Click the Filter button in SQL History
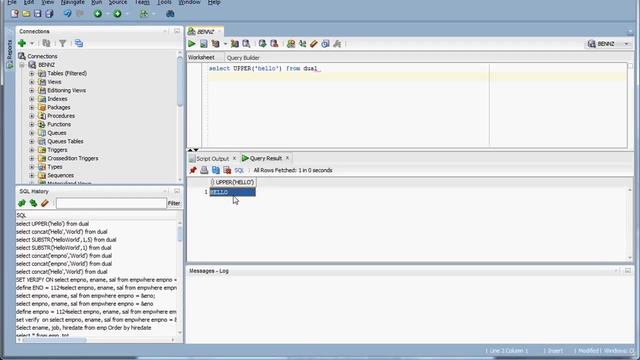Viewport: 640px width, 360px height. (173, 203)
